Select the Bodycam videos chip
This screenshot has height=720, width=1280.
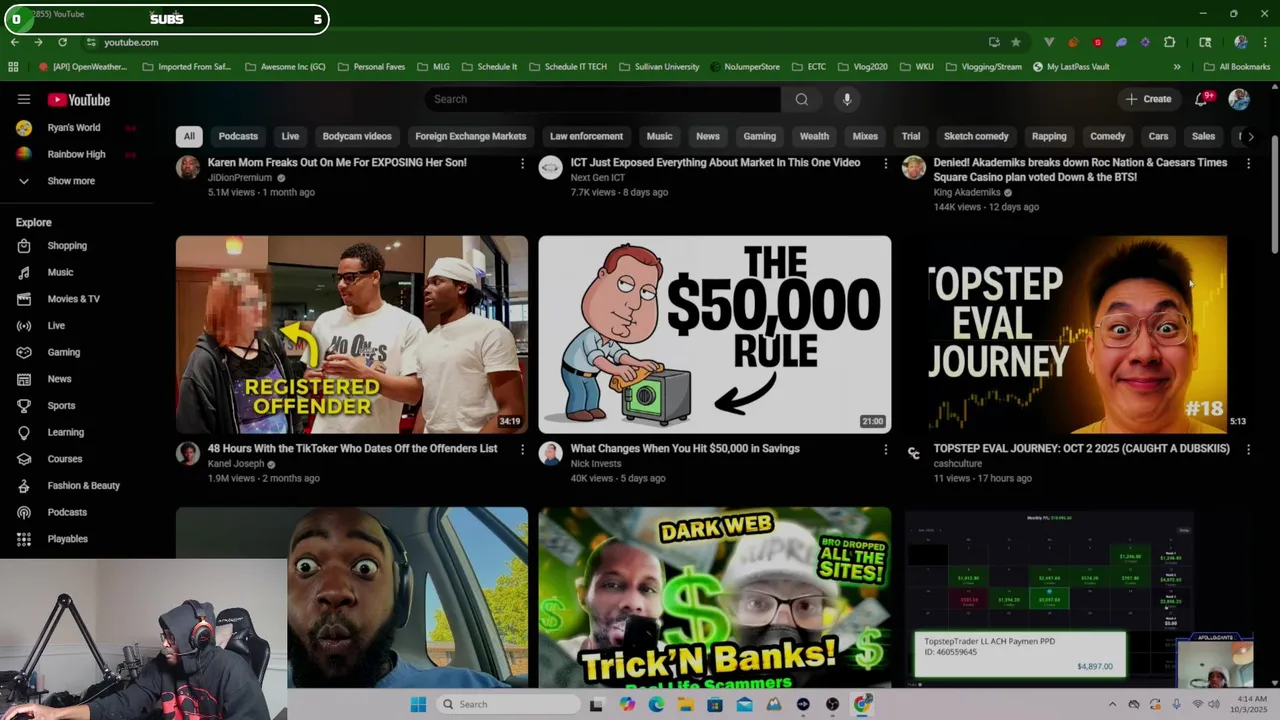(x=357, y=136)
